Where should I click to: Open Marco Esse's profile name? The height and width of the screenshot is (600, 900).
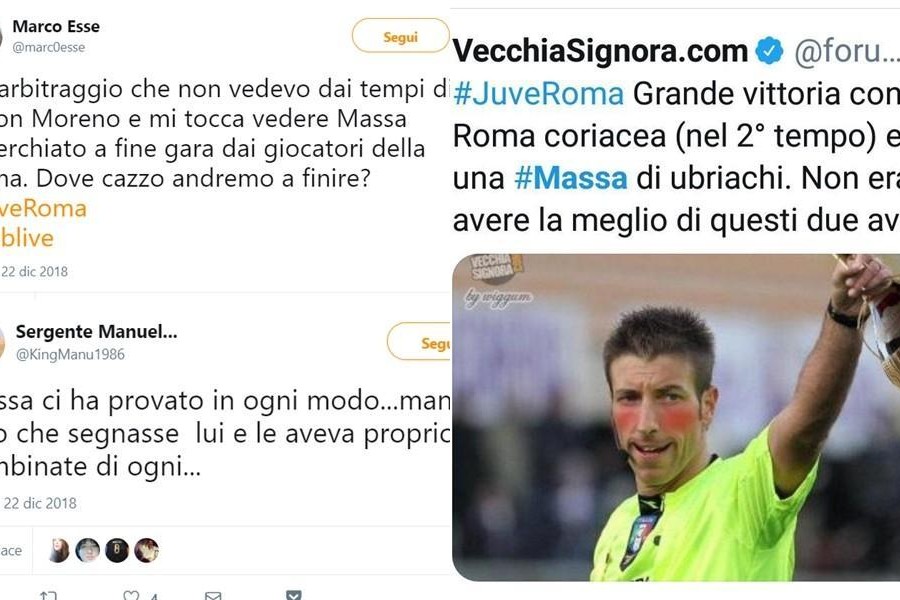[x=56, y=26]
